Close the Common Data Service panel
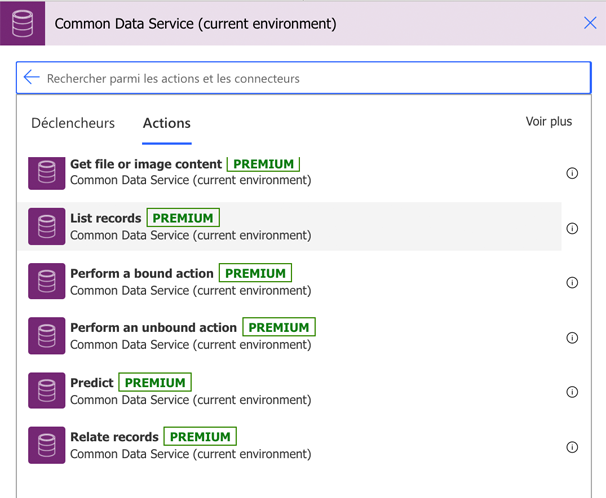 pyautogui.click(x=590, y=23)
